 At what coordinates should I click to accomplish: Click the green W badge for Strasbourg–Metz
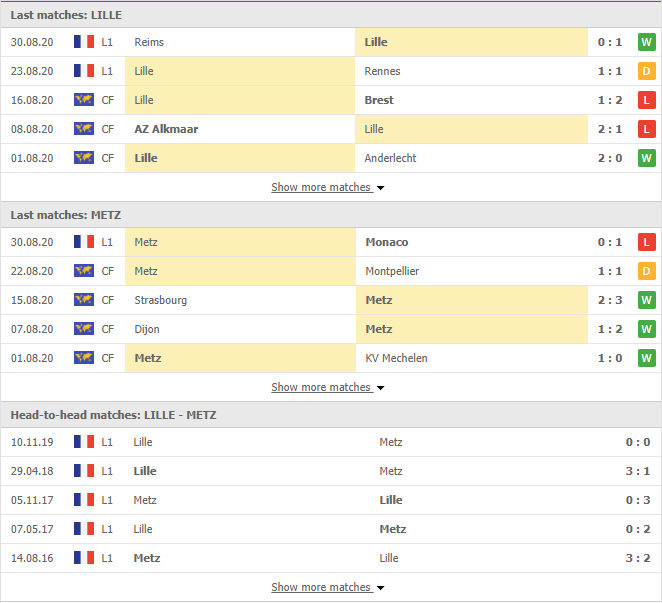(646, 300)
